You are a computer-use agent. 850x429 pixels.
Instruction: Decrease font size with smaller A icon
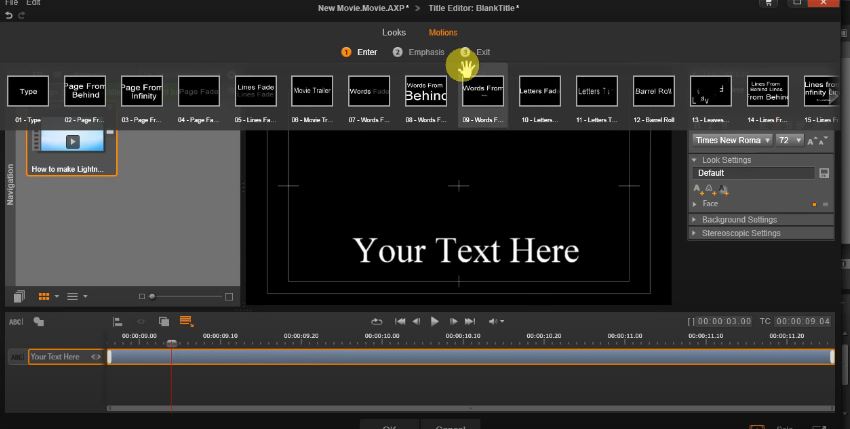pyautogui.click(x=823, y=140)
